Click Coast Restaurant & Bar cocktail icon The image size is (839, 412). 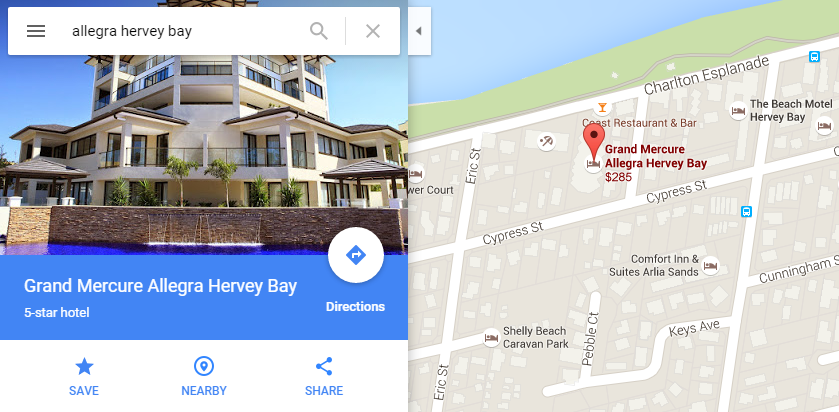click(x=602, y=108)
